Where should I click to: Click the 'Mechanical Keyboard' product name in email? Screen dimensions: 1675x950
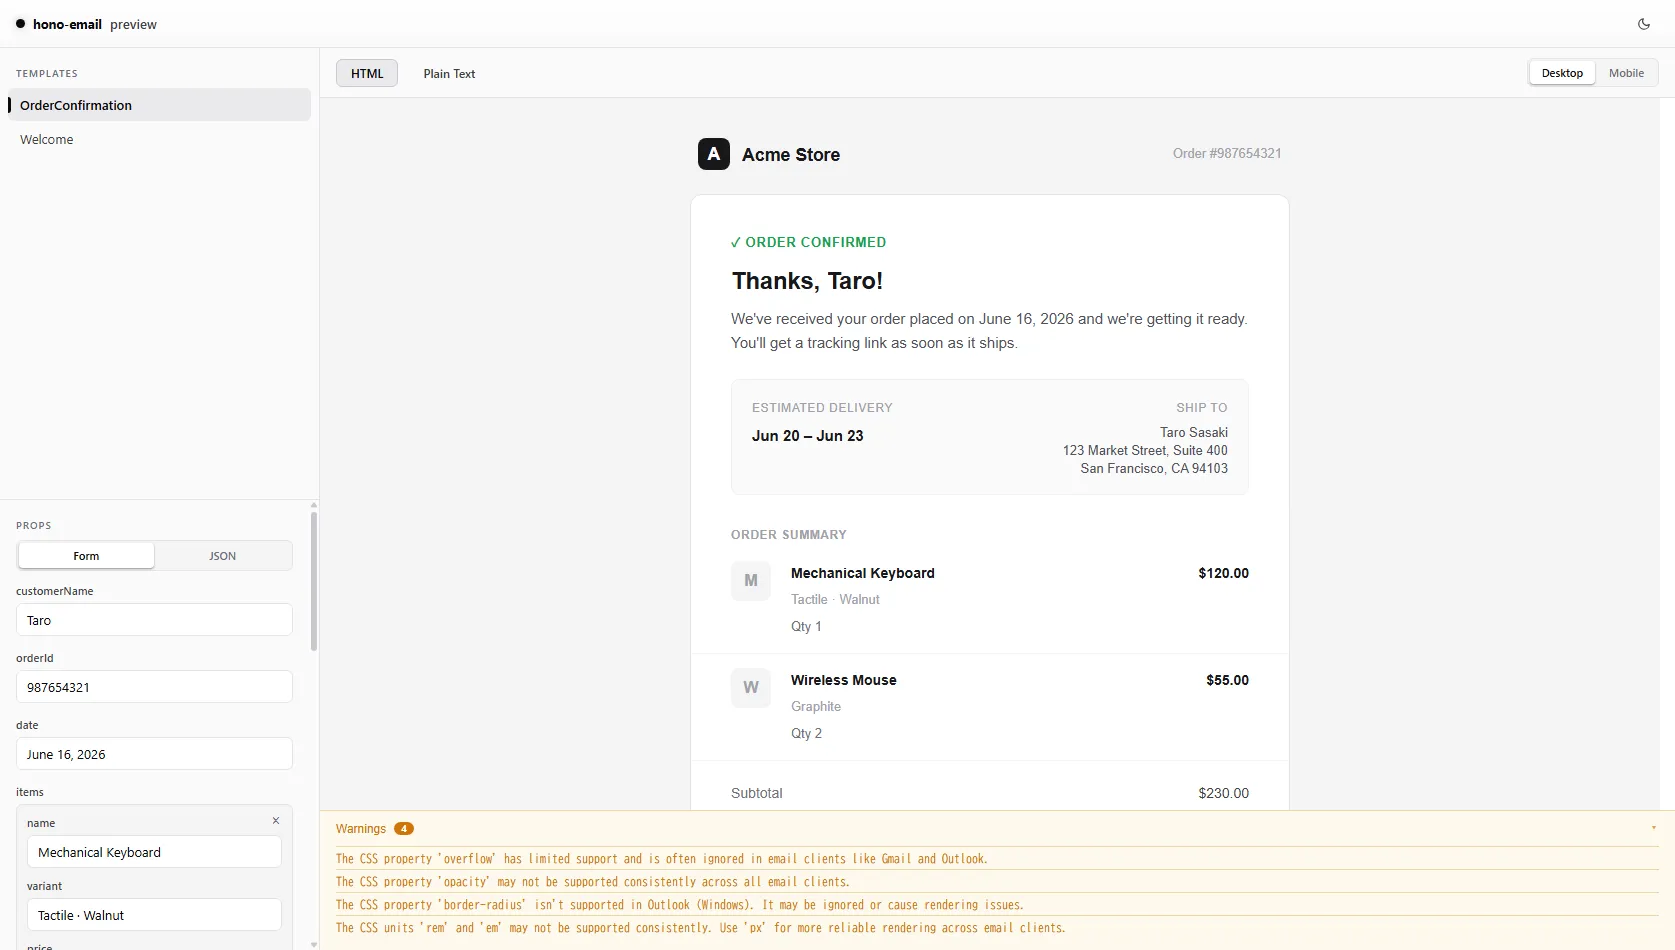click(863, 573)
